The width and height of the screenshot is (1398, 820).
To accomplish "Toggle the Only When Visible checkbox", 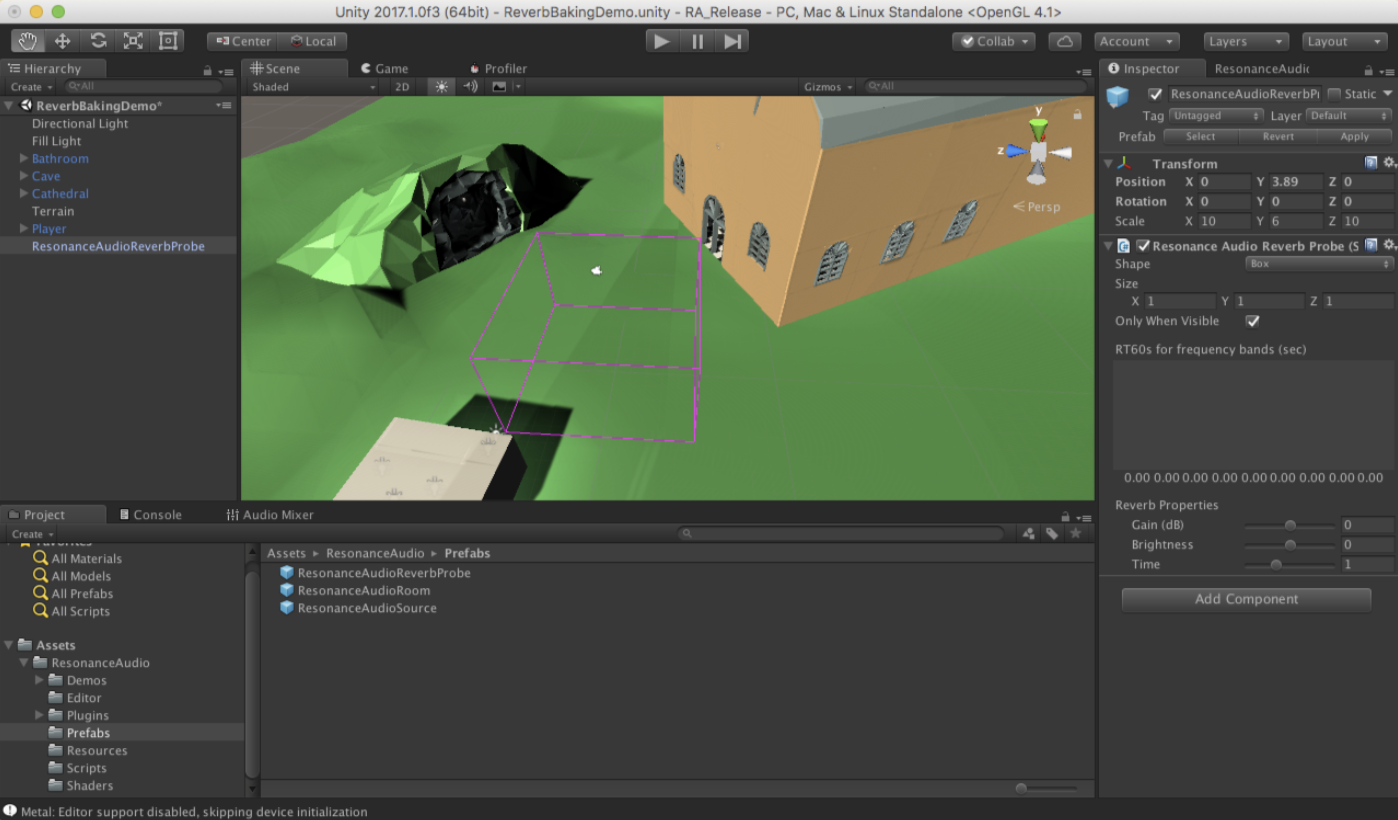I will [1252, 321].
